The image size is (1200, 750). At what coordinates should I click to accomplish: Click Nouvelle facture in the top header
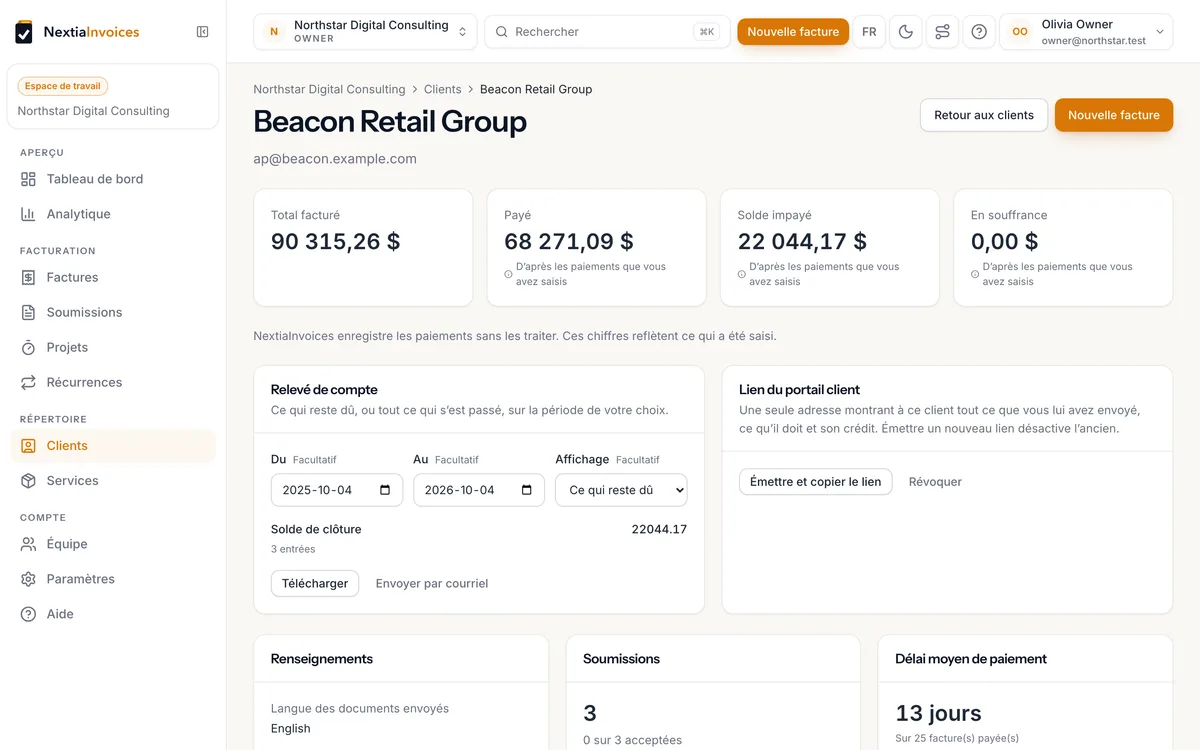793,32
